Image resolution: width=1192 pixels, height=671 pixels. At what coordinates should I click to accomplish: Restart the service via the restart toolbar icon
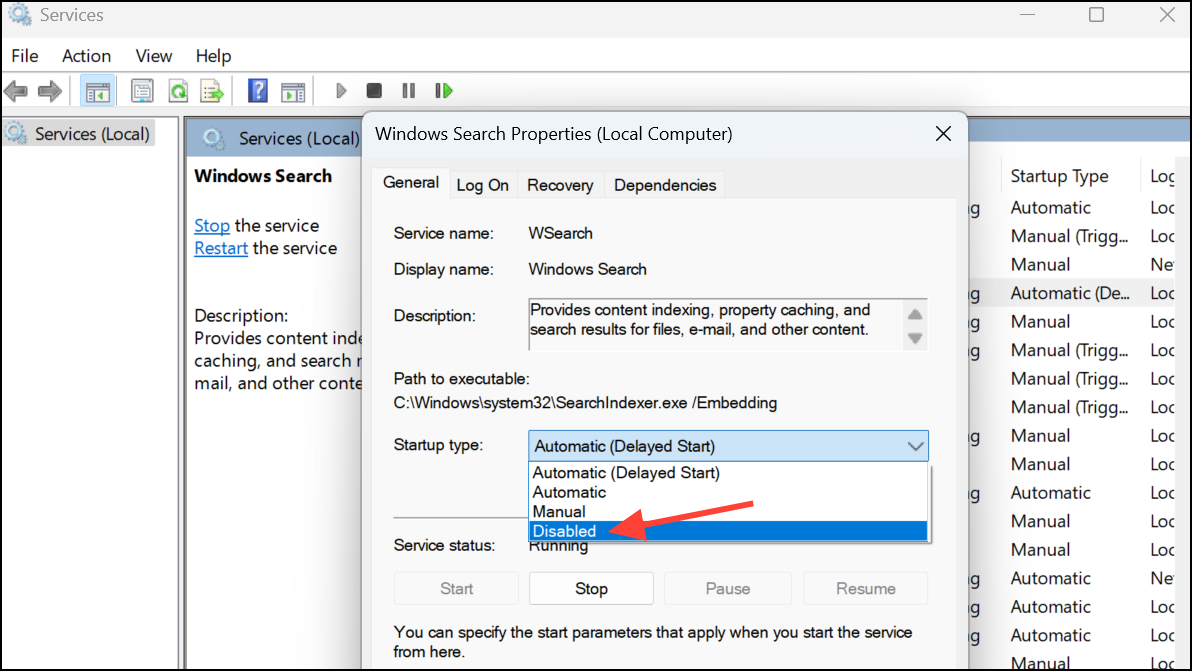(443, 91)
